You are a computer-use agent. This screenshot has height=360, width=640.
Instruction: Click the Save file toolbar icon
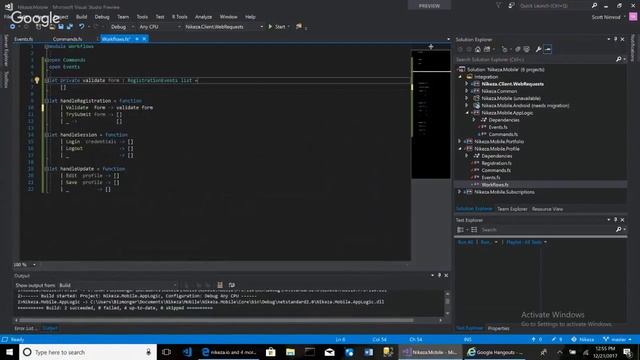pos(61,27)
